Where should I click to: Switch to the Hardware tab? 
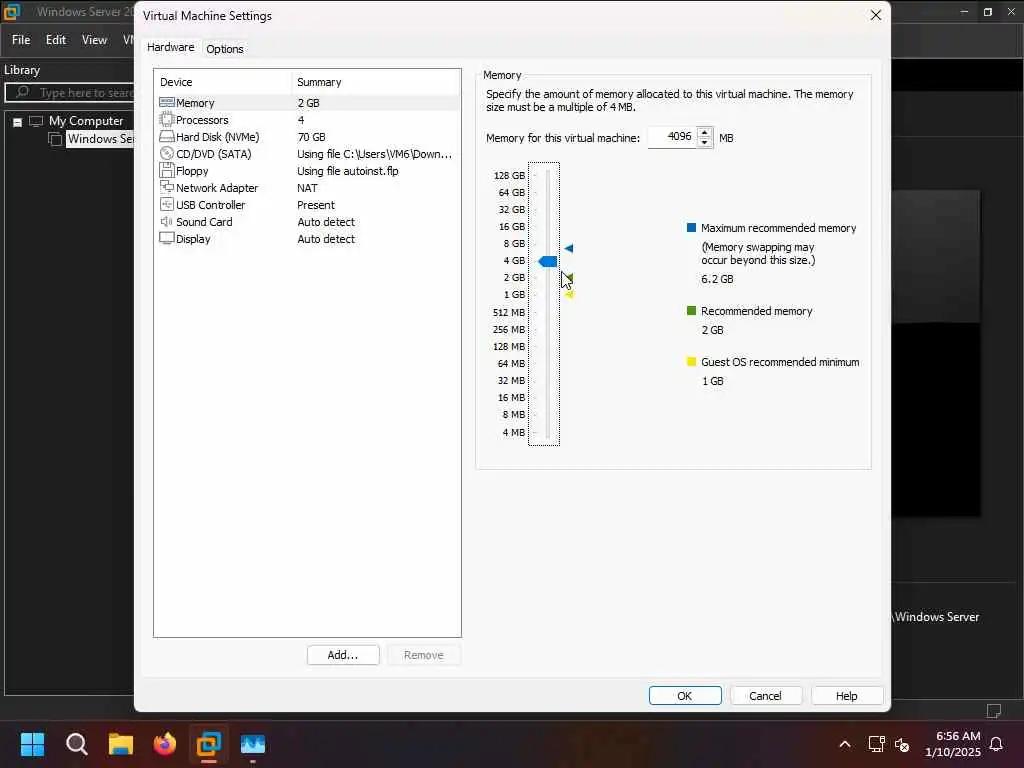click(x=170, y=47)
